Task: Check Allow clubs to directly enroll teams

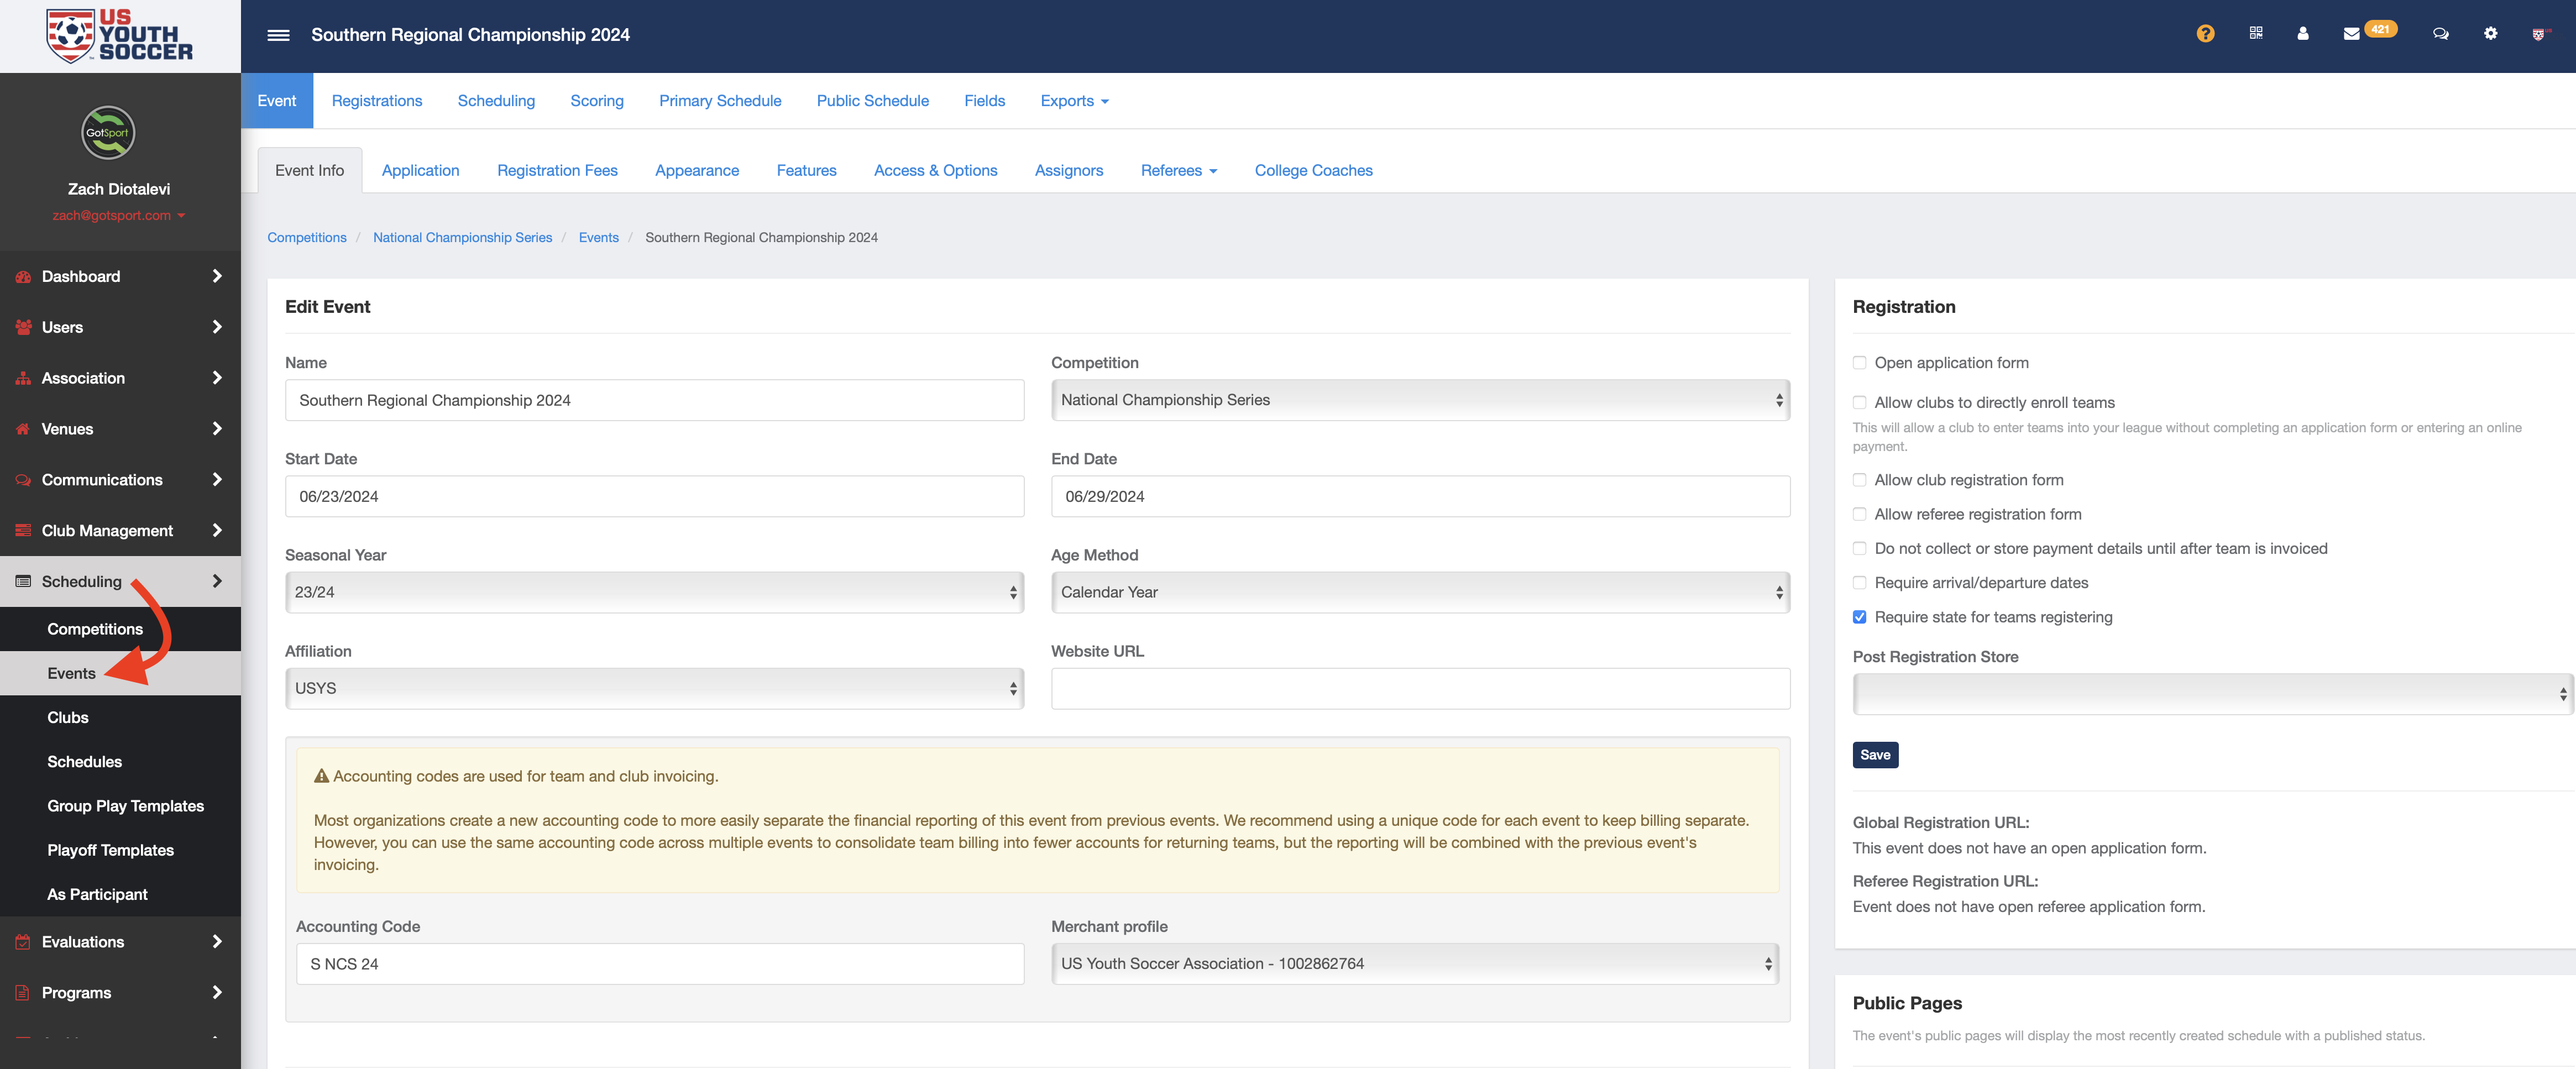Action: point(1859,403)
